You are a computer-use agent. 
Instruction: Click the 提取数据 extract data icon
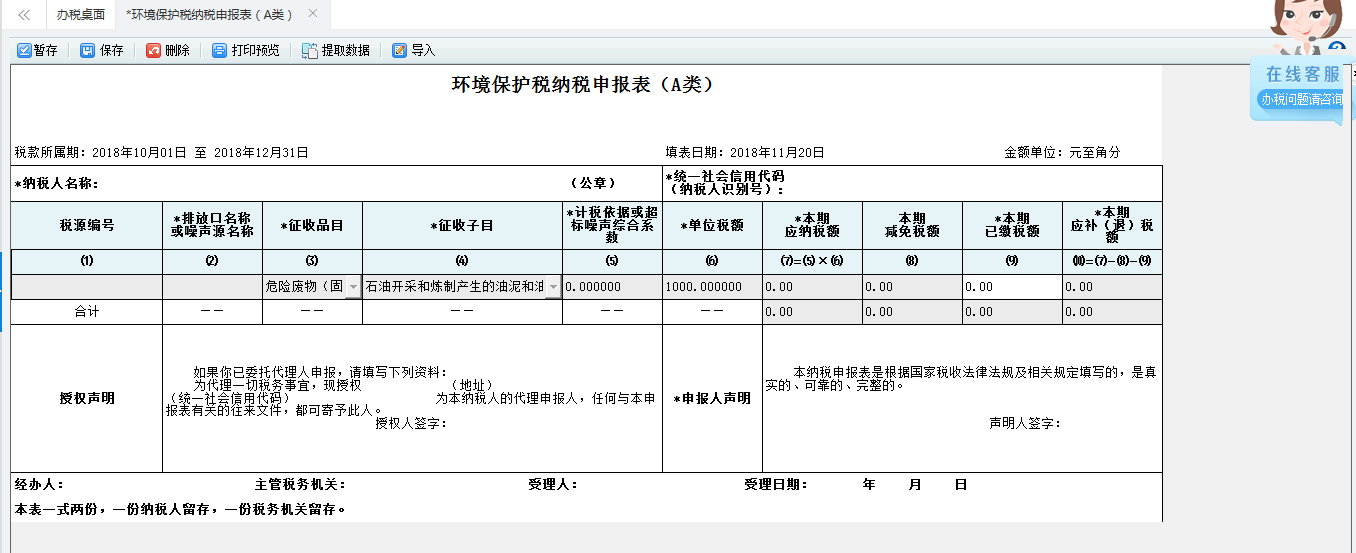click(x=310, y=50)
